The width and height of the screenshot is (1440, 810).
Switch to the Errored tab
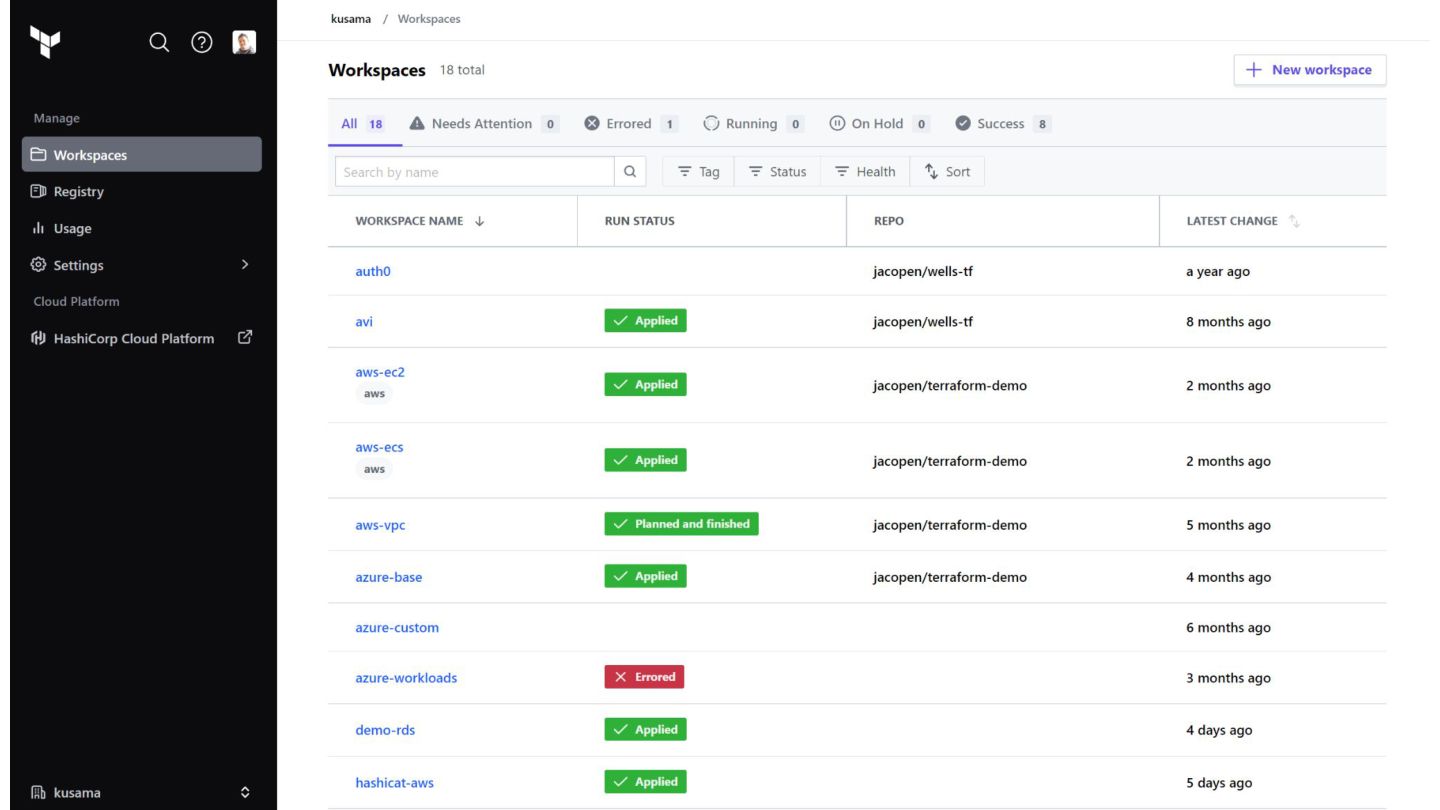pos(630,124)
